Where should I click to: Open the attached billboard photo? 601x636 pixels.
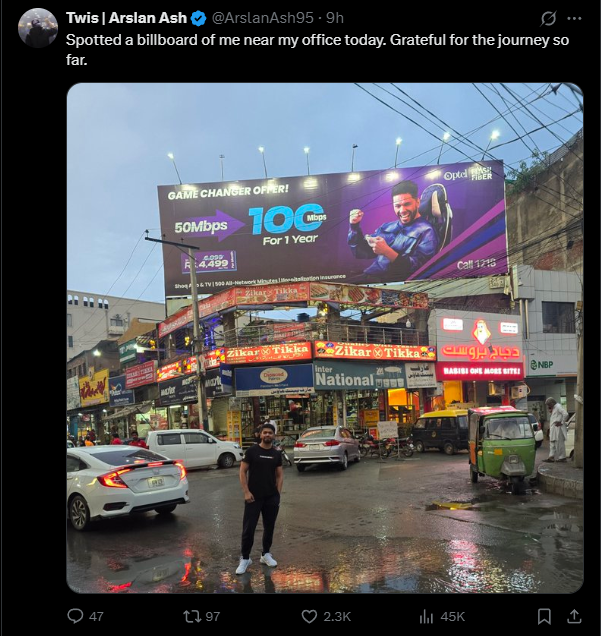tap(325, 338)
